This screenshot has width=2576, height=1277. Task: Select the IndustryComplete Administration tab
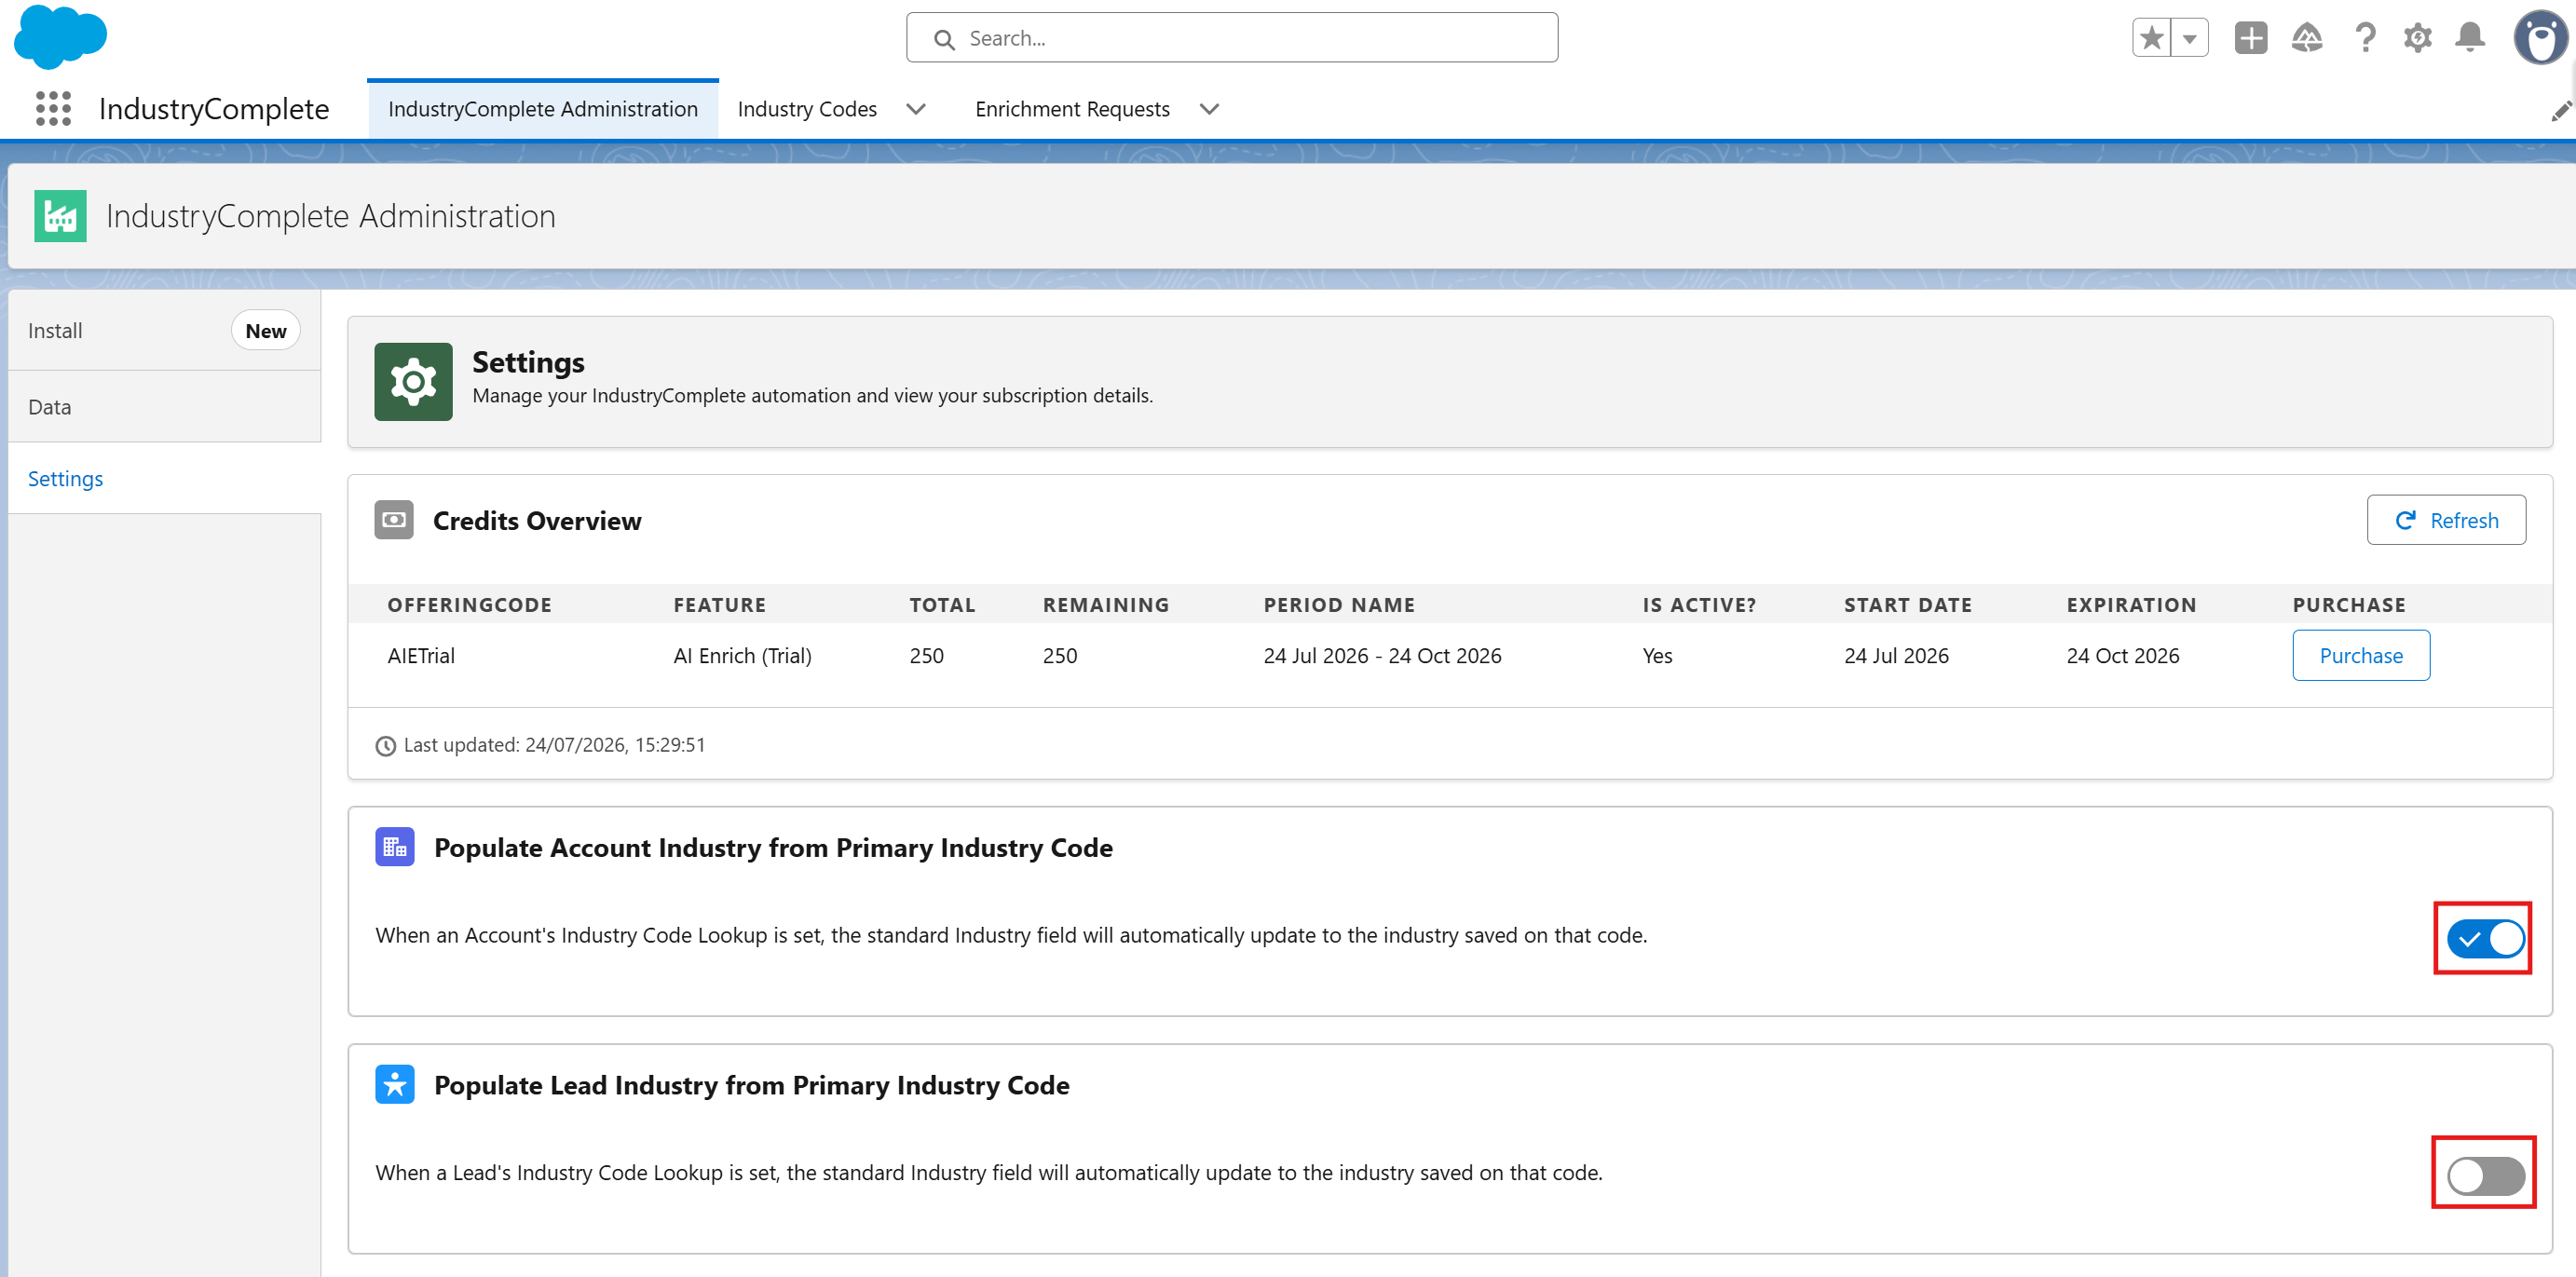[x=543, y=109]
